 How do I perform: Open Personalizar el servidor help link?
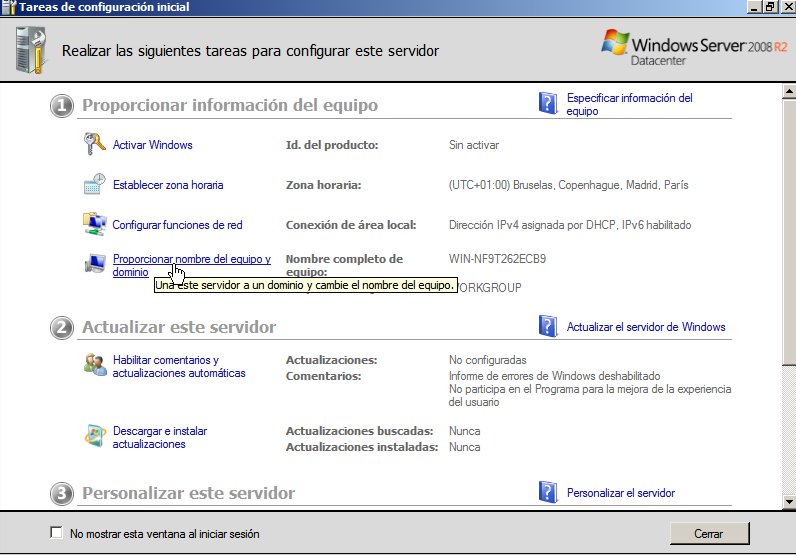621,493
